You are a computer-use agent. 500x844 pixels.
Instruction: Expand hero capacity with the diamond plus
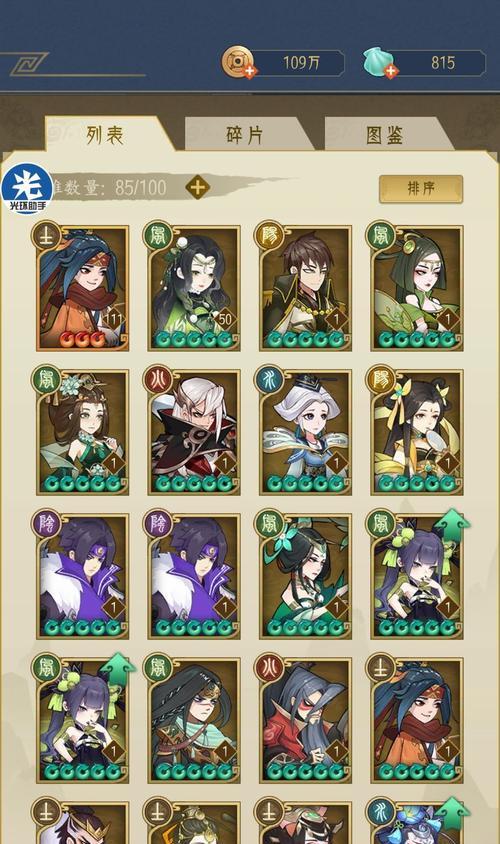click(x=198, y=187)
